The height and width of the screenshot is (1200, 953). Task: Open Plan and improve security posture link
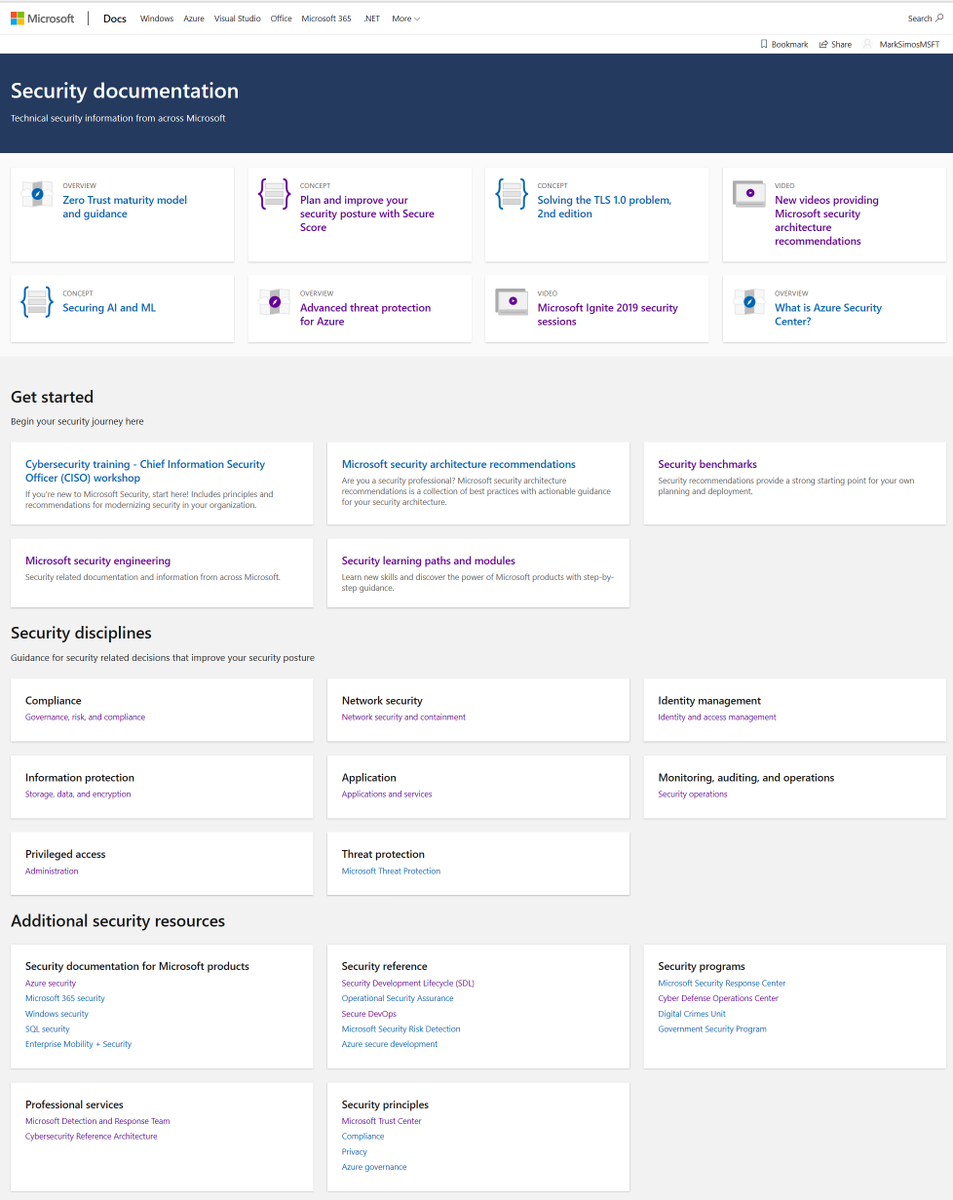[367, 214]
